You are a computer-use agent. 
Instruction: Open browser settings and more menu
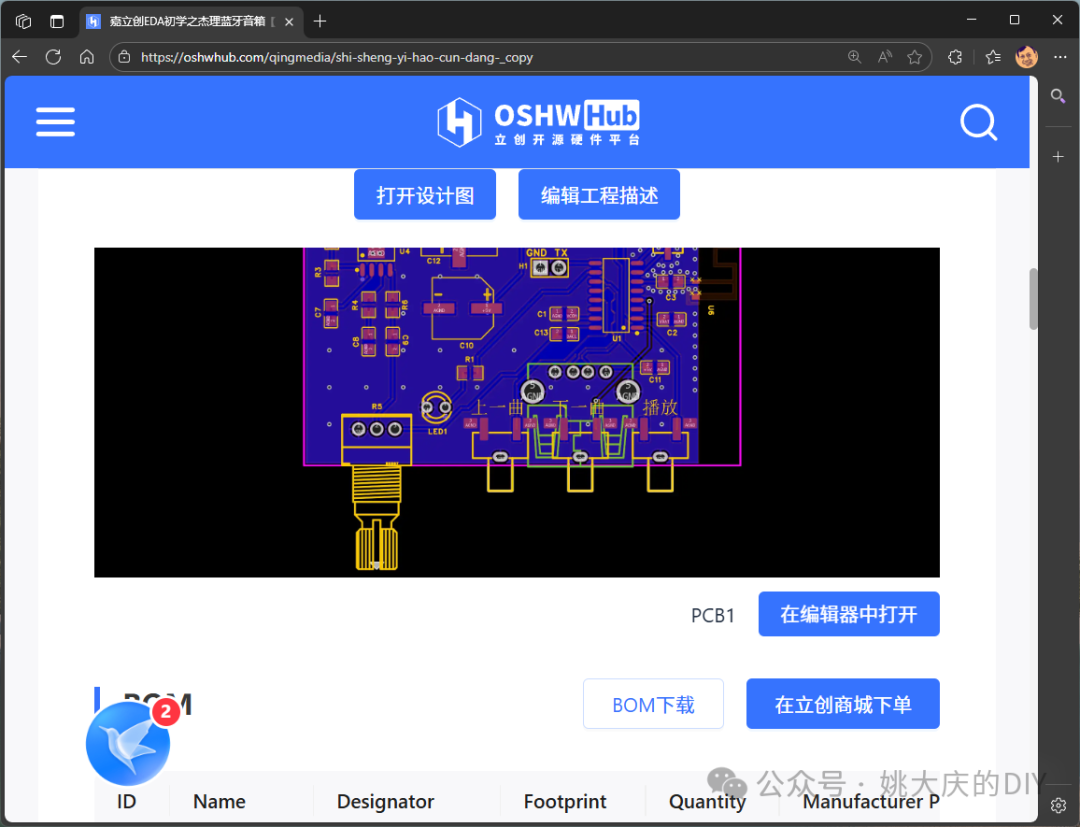(1060, 57)
